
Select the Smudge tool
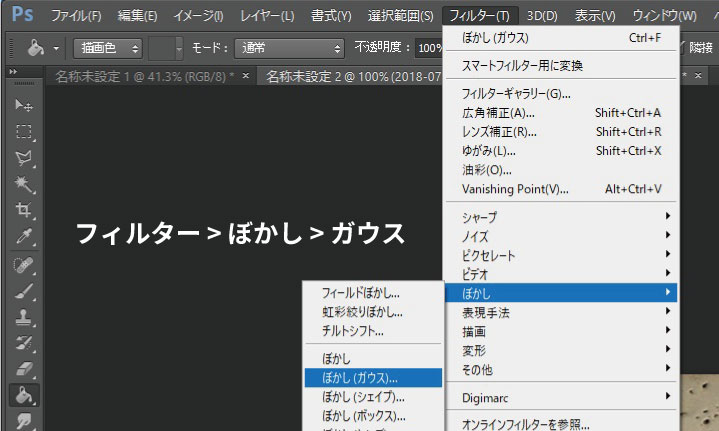click(x=23, y=420)
